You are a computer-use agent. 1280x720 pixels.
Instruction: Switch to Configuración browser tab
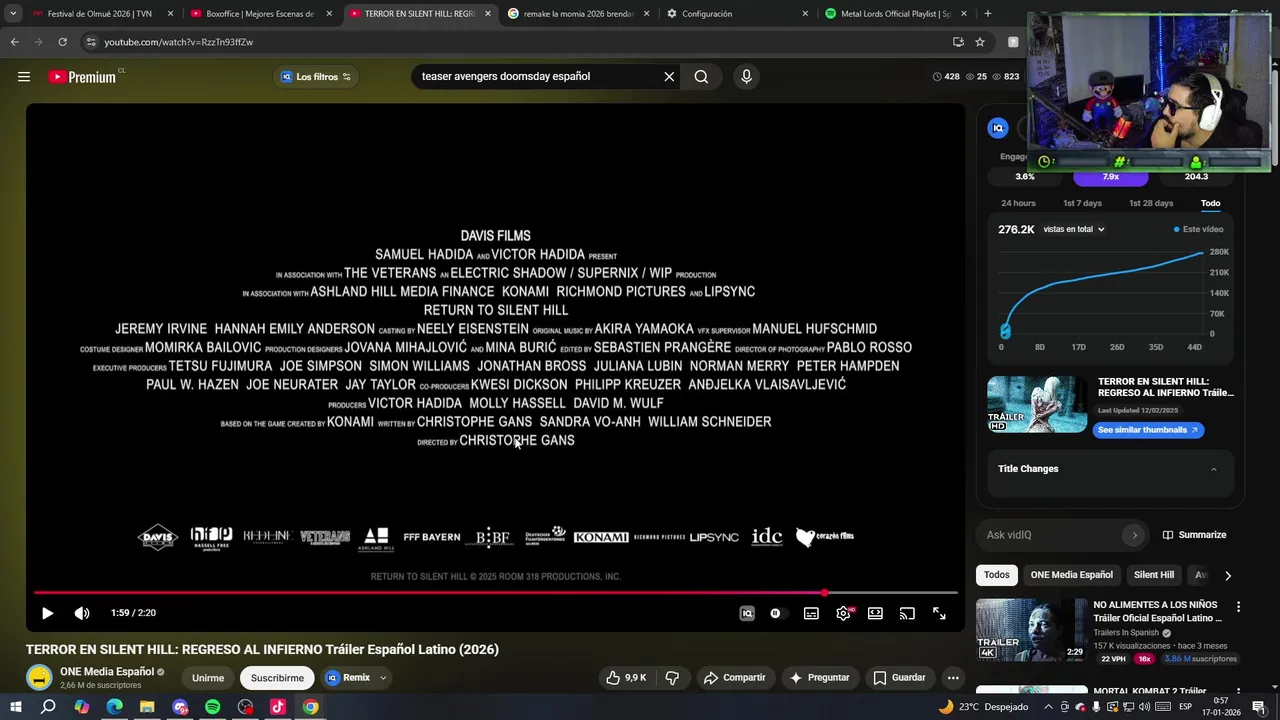tap(736, 14)
